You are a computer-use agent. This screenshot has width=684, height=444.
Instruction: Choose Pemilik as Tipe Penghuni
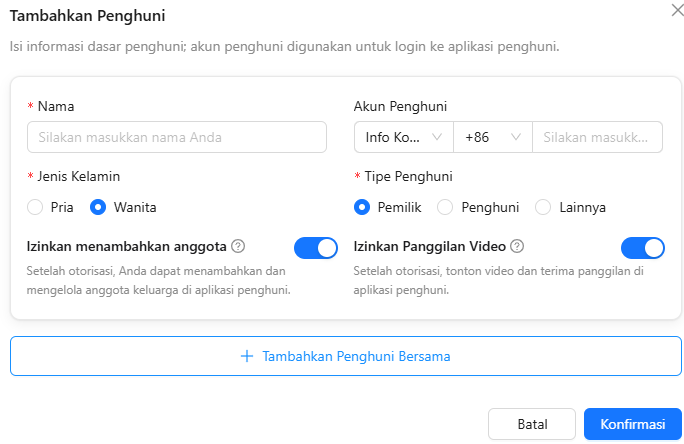pyautogui.click(x=362, y=207)
